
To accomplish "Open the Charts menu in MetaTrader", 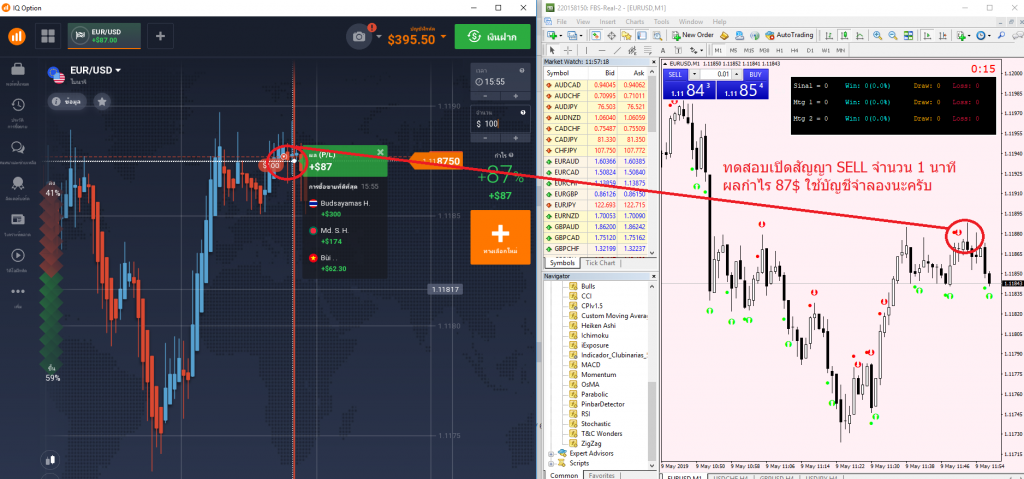I will (x=635, y=22).
